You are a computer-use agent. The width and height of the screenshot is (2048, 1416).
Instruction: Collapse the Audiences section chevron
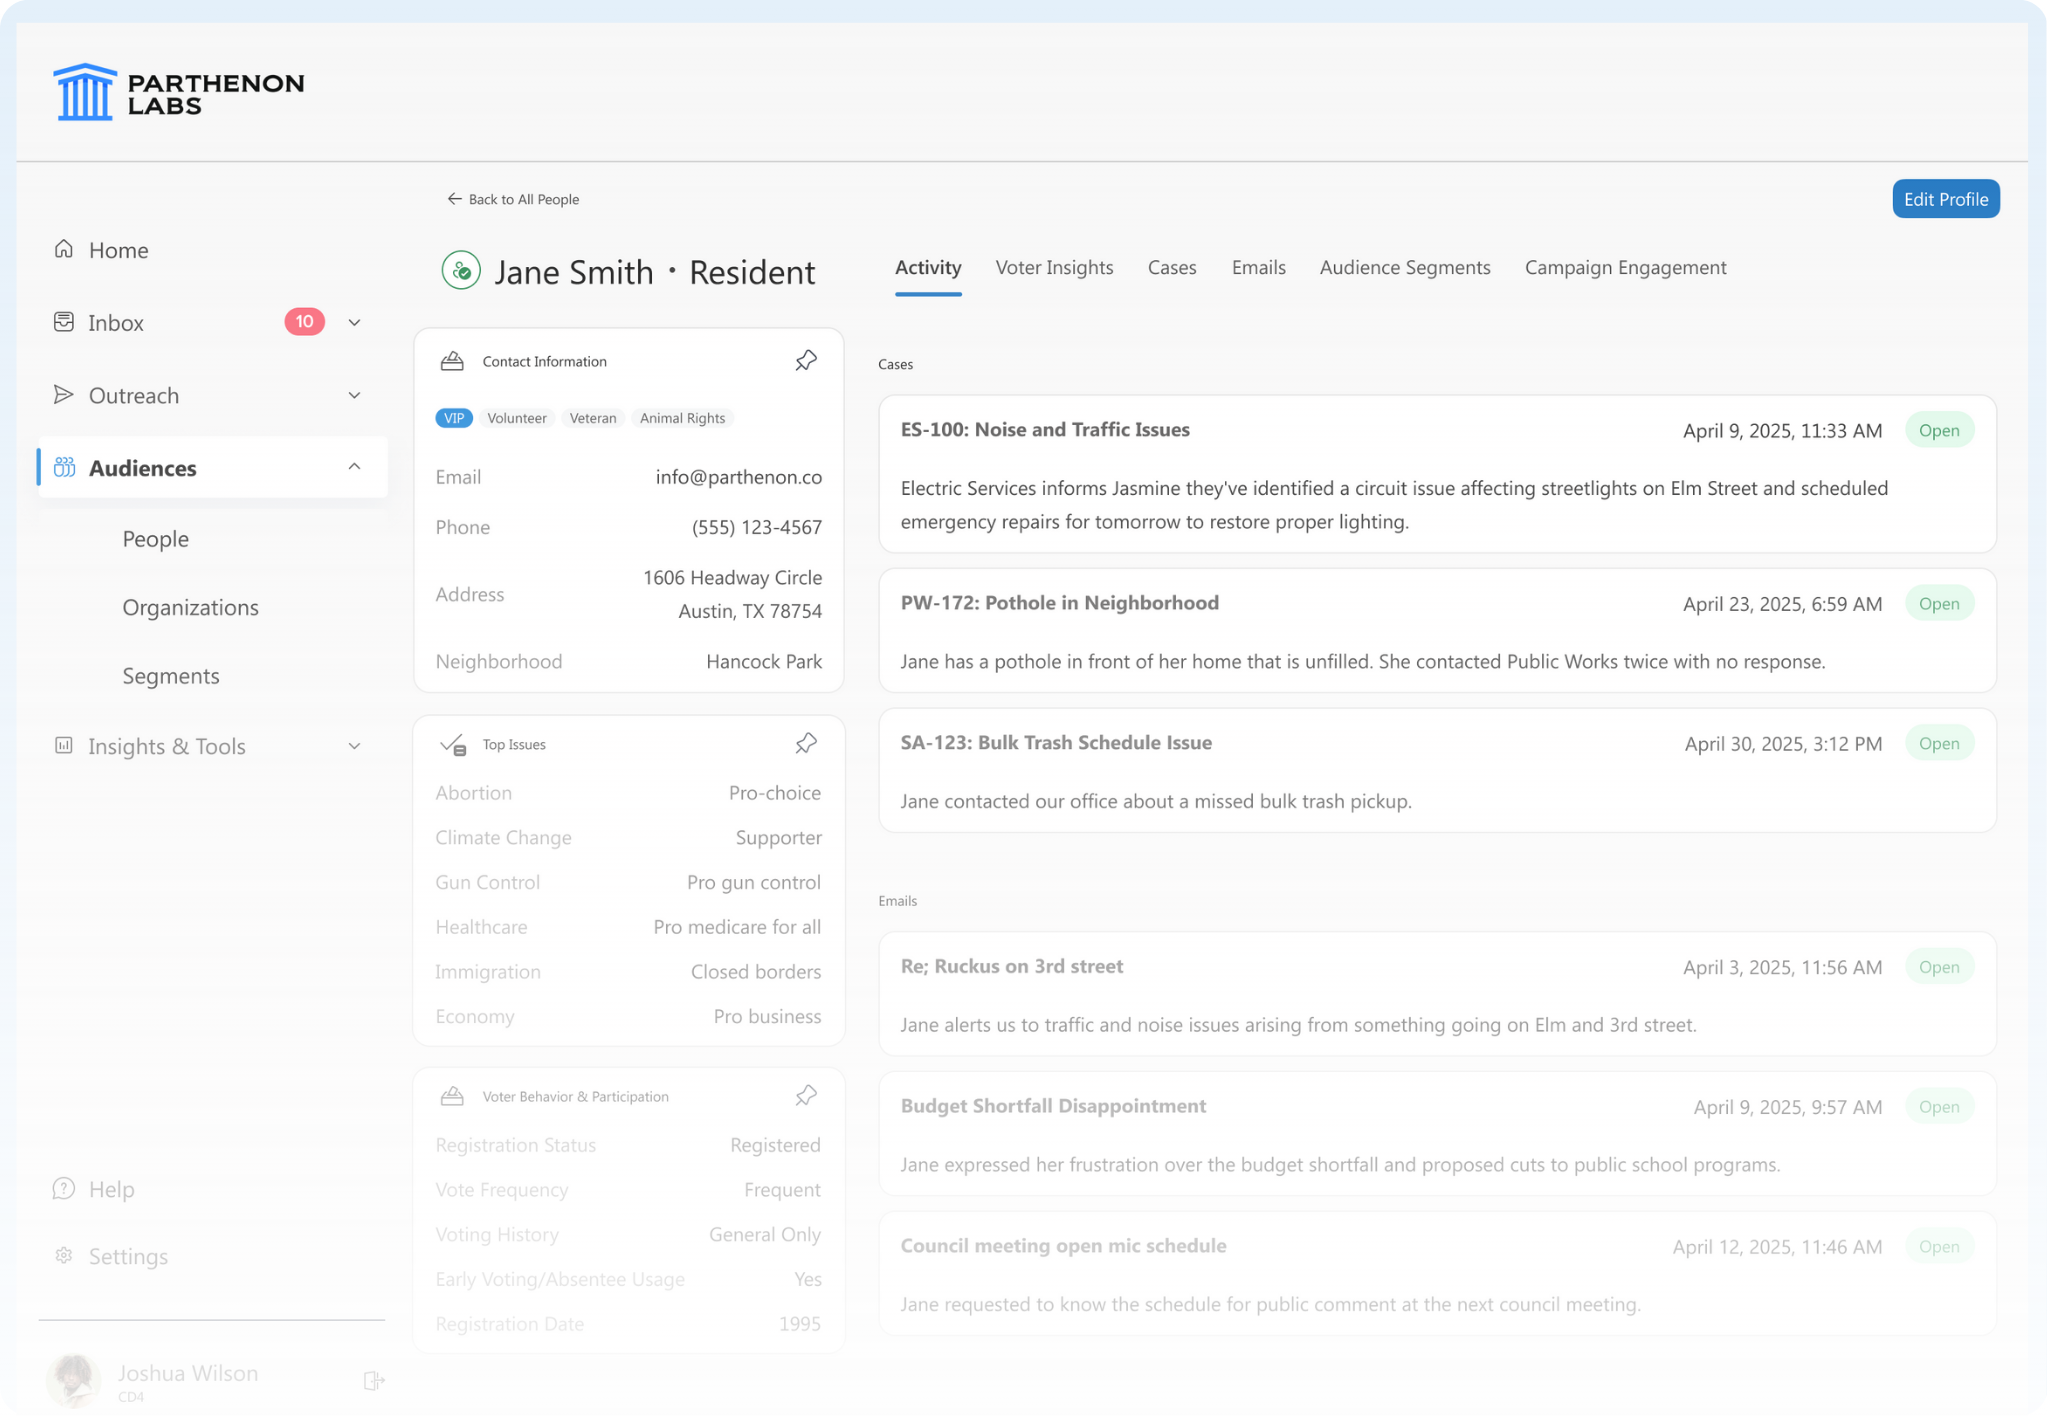pyautogui.click(x=354, y=467)
